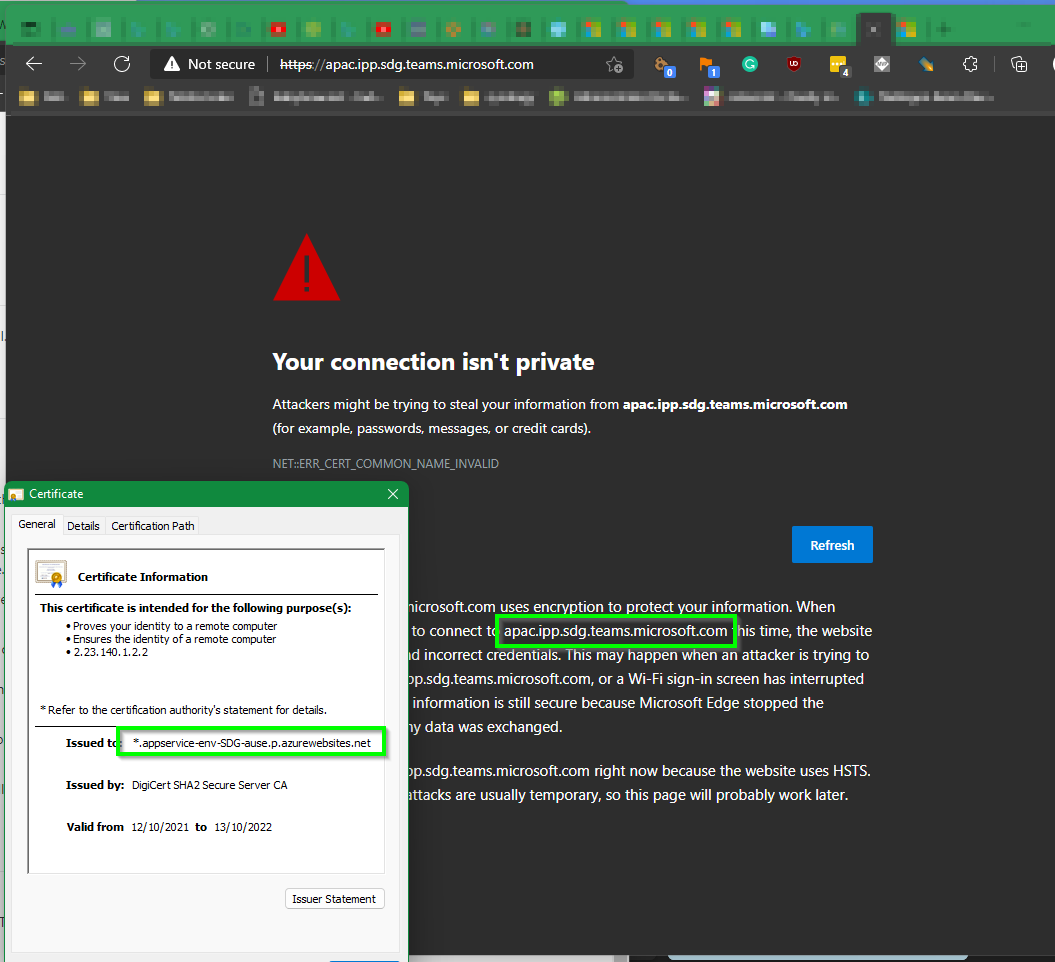Reload the page using the toolbar refresh icon
Image resolution: width=1055 pixels, height=962 pixels.
(x=122, y=64)
